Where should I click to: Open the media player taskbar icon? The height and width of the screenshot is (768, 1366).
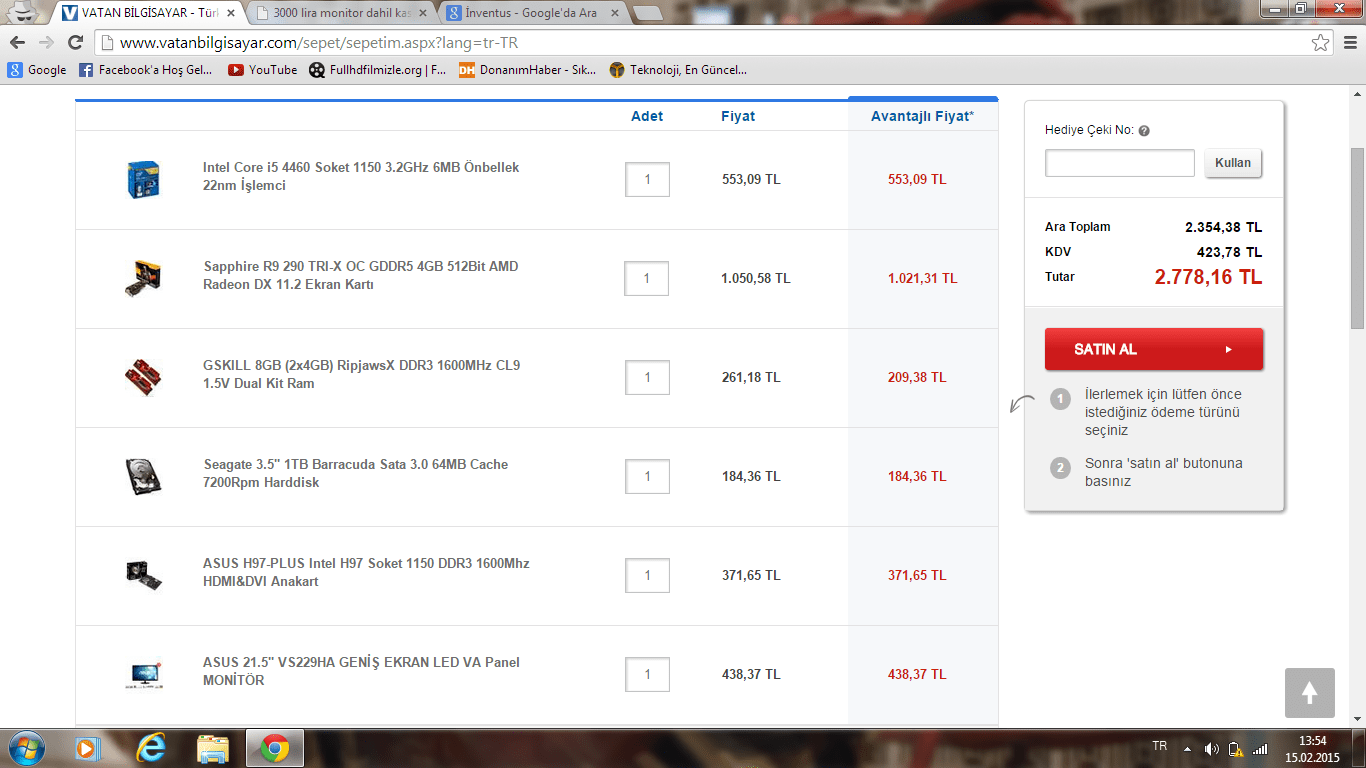pyautogui.click(x=90, y=748)
